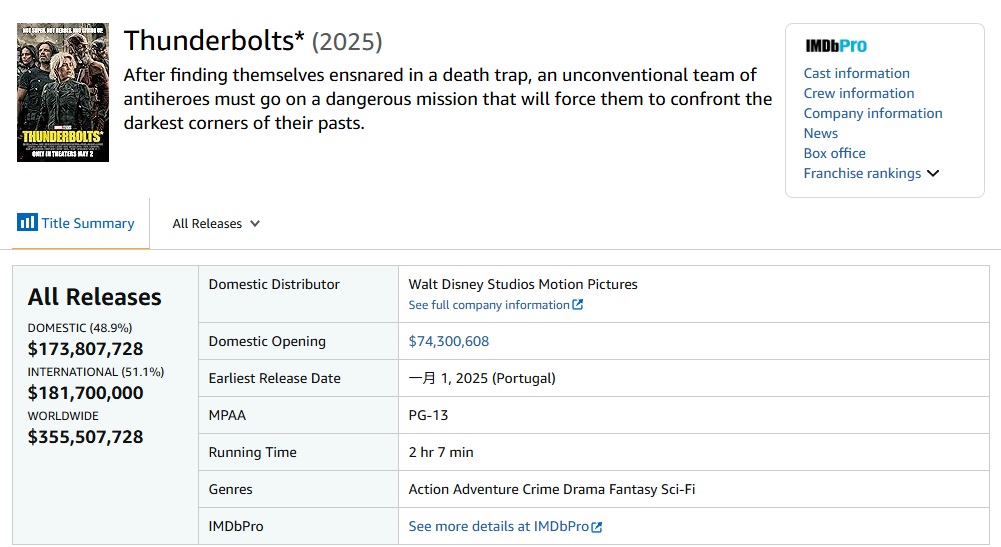Viewport: 1001px width, 547px height.
Task: Go to the News link
Action: [820, 133]
